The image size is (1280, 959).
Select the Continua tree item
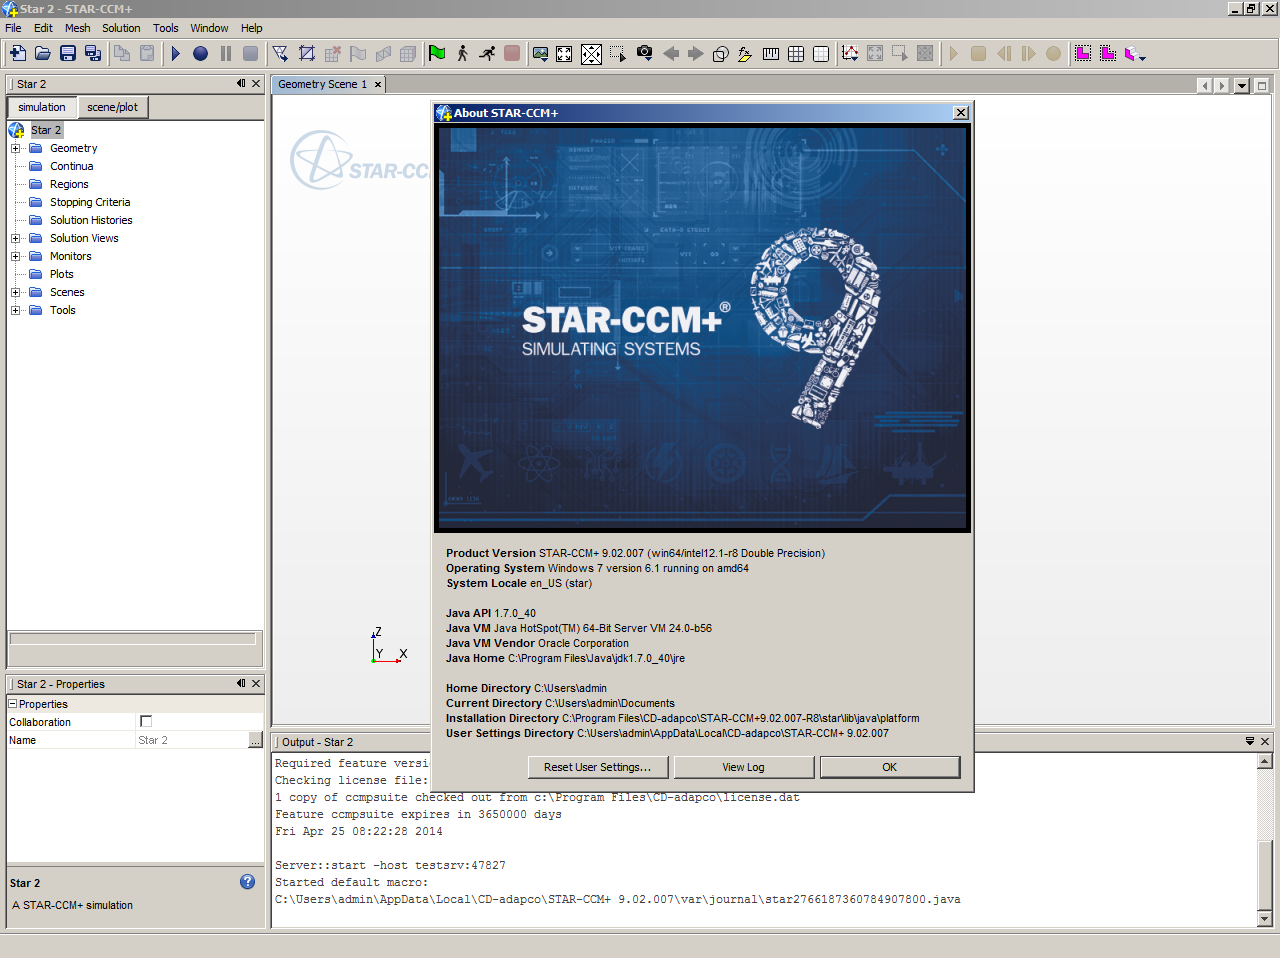click(72, 166)
